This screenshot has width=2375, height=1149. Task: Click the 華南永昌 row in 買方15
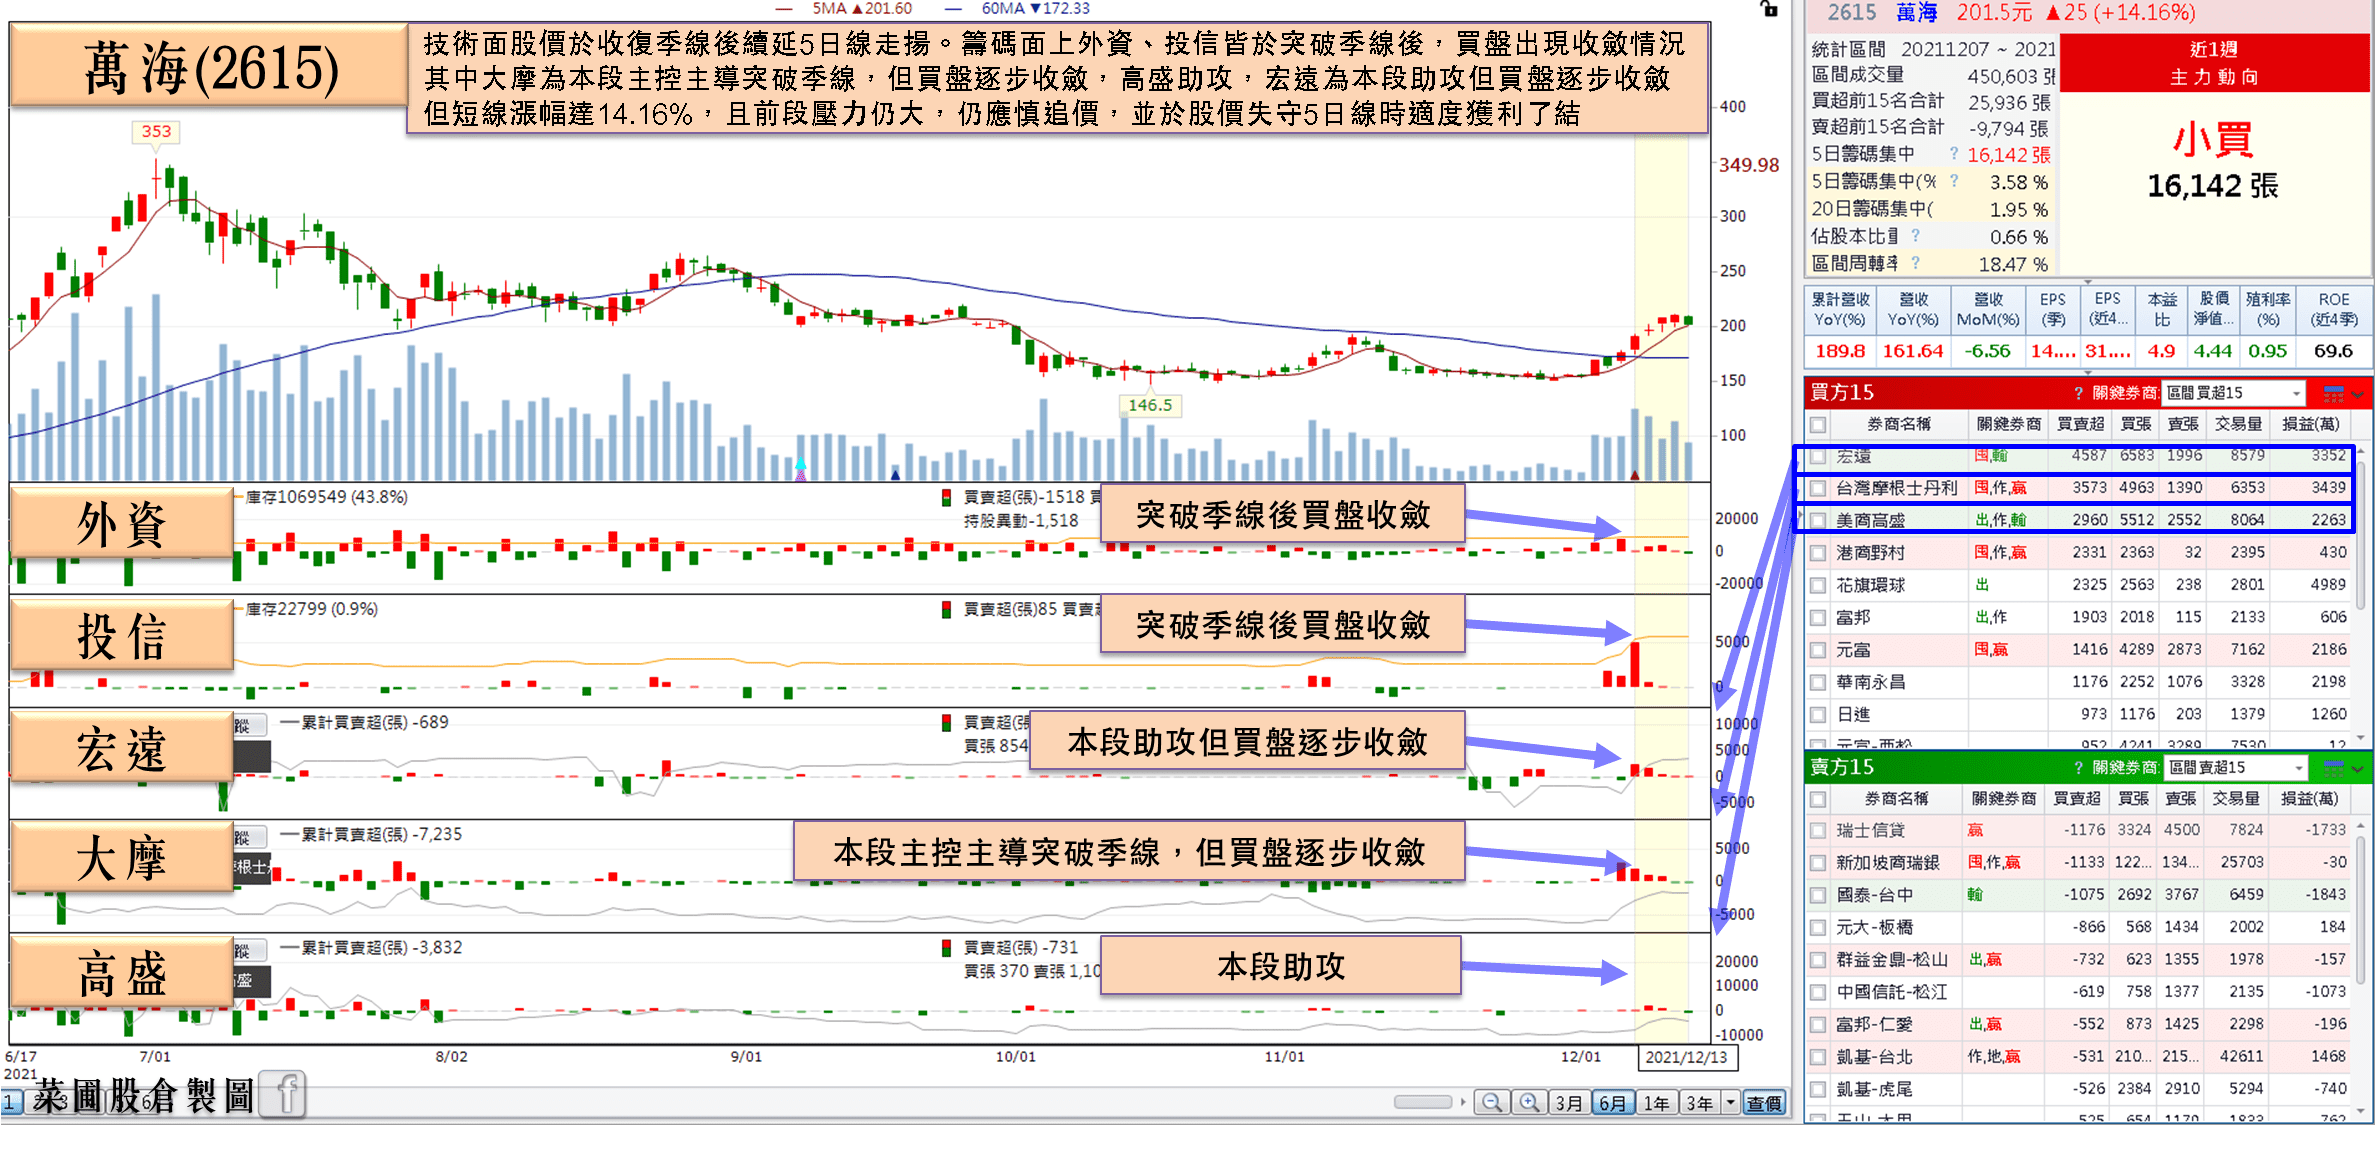(2080, 682)
